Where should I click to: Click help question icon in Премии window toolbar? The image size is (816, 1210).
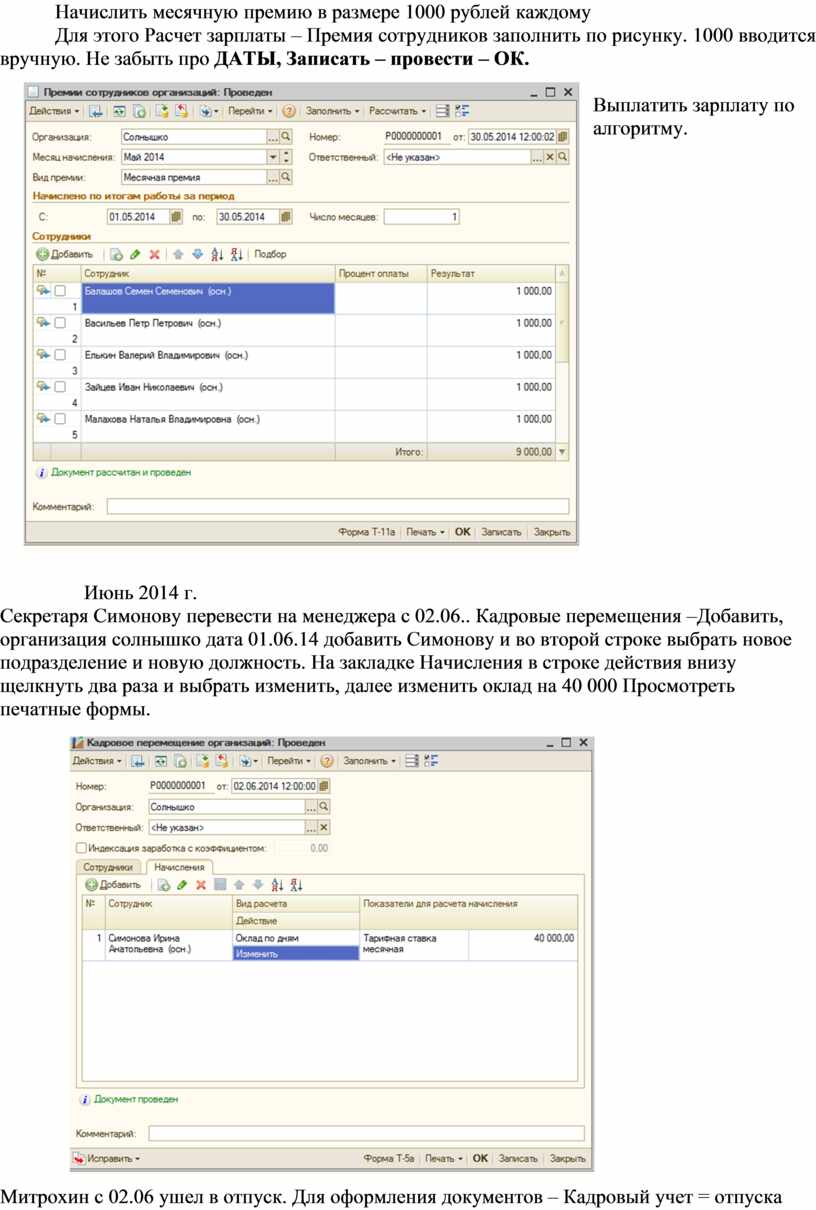pyautogui.click(x=289, y=111)
